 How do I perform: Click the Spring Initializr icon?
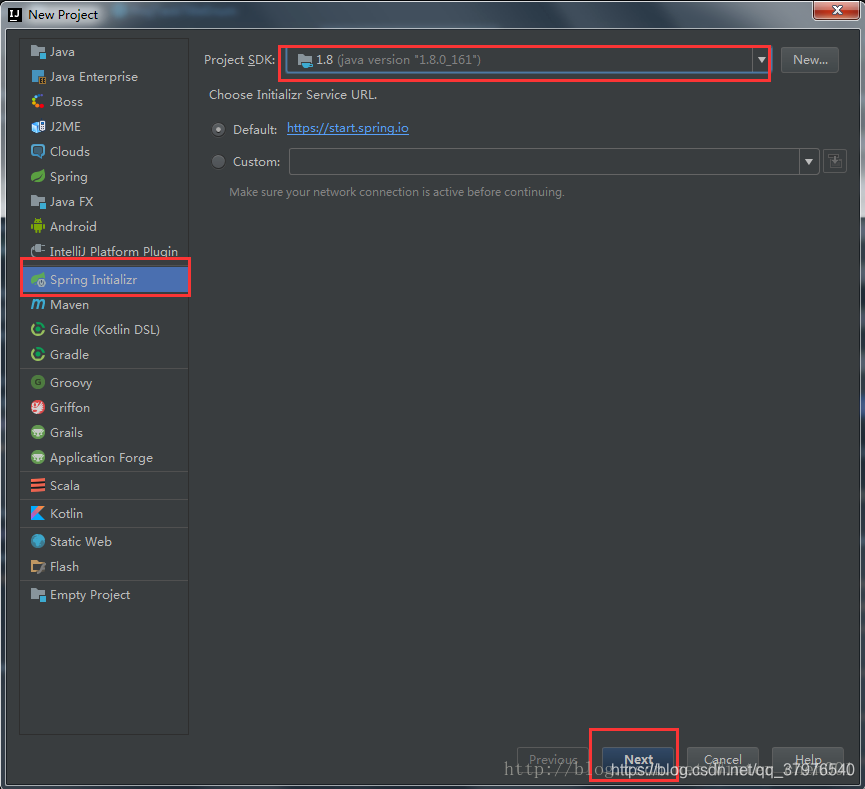pyautogui.click(x=38, y=280)
